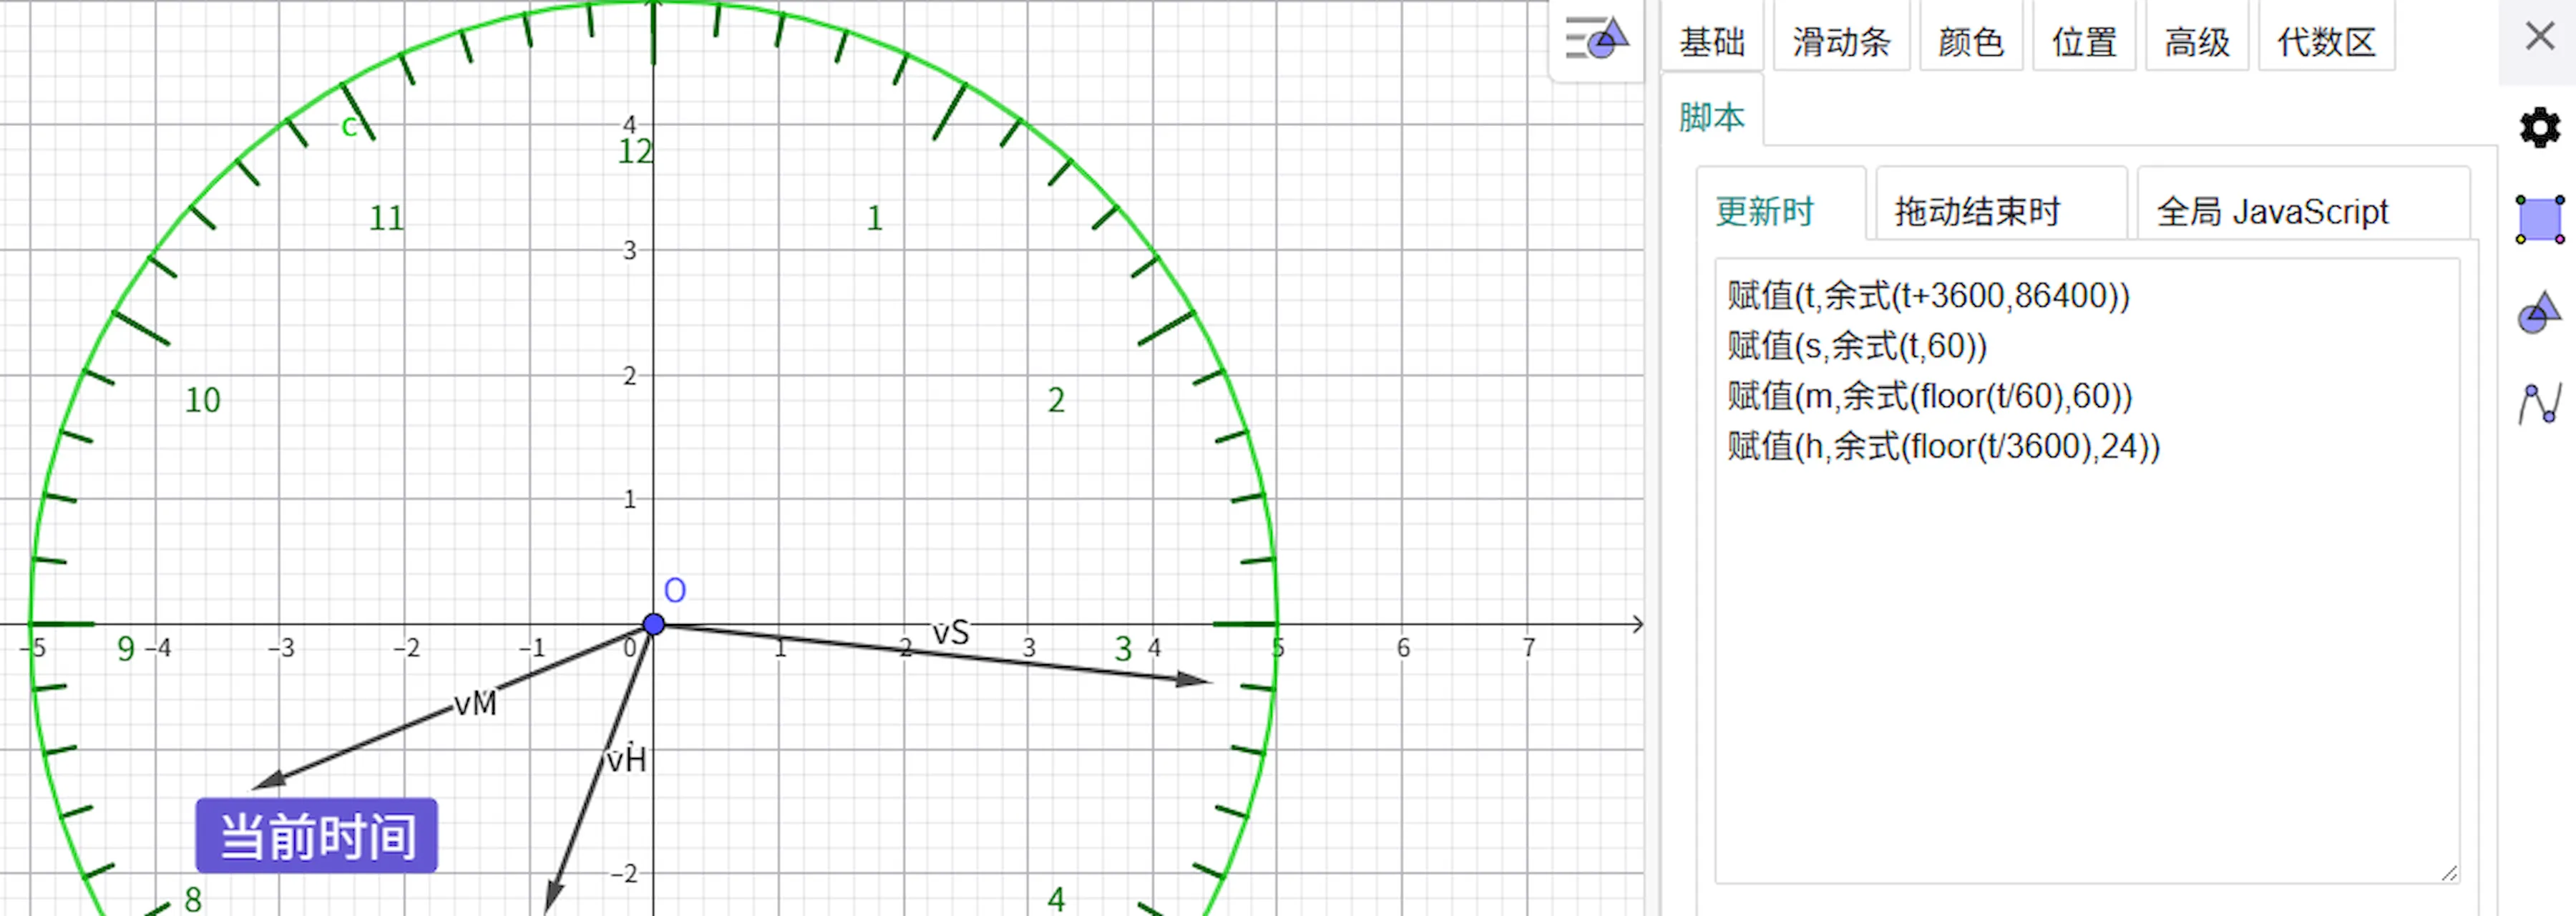The height and width of the screenshot is (916, 2576).
Task: Select the 更新时 script tab
Action: pyautogui.click(x=1764, y=212)
